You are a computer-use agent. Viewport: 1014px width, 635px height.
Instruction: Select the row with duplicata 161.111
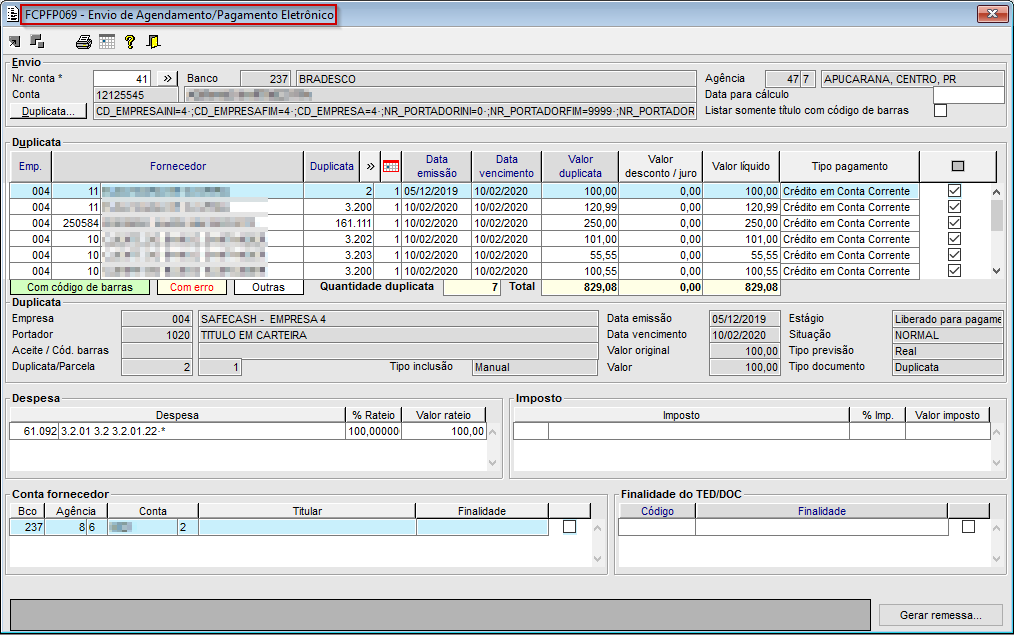pyautogui.click(x=464, y=223)
